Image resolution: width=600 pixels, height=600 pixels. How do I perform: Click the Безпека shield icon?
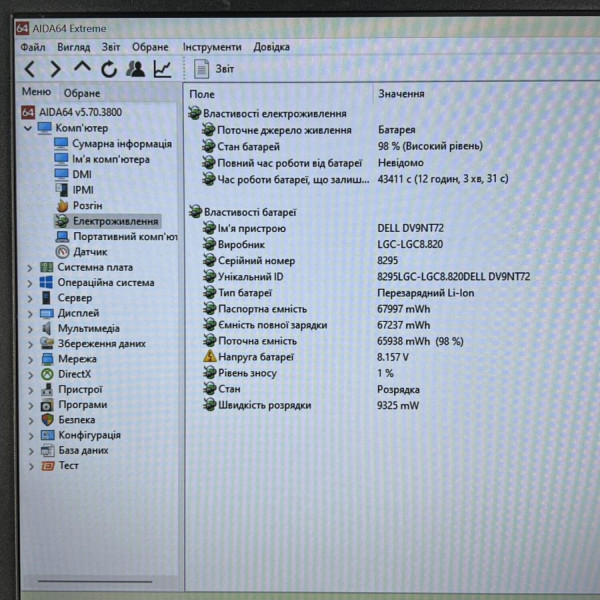pos(47,420)
